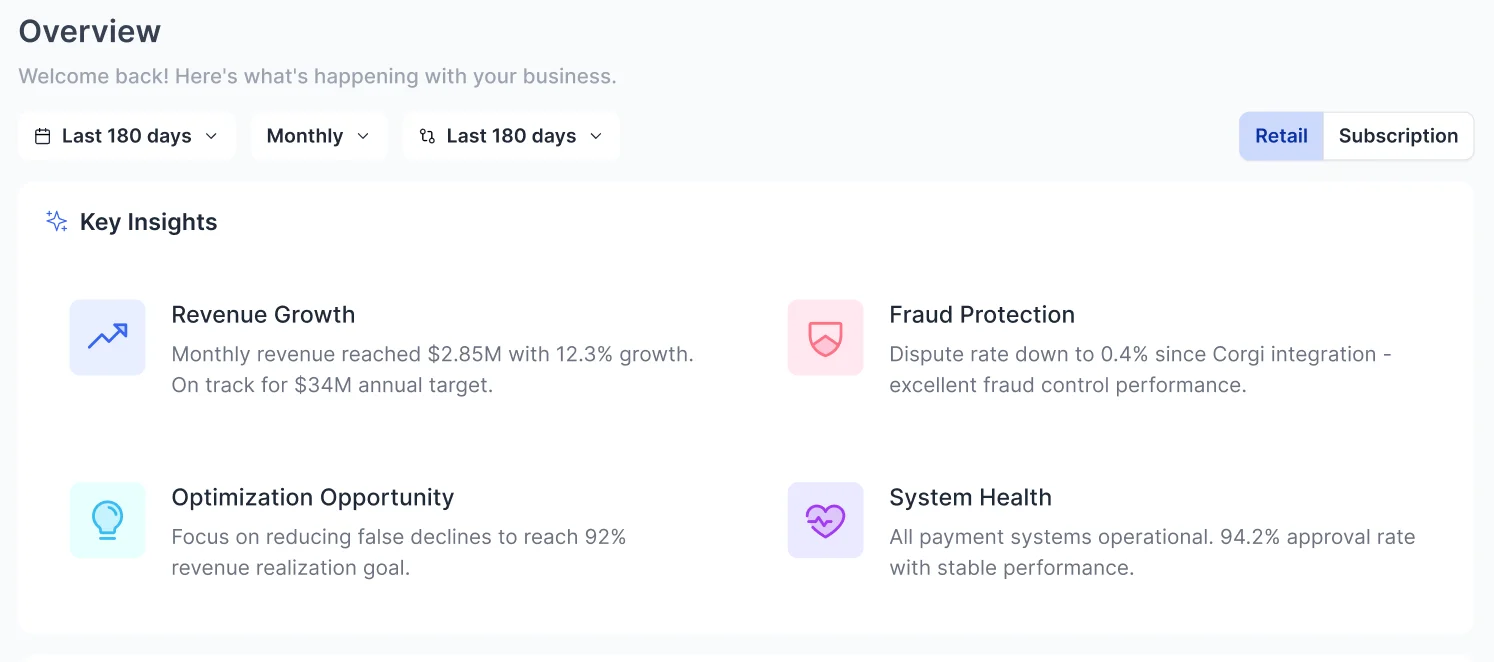Select the System Health insight title
1494x662 pixels.
click(970, 497)
